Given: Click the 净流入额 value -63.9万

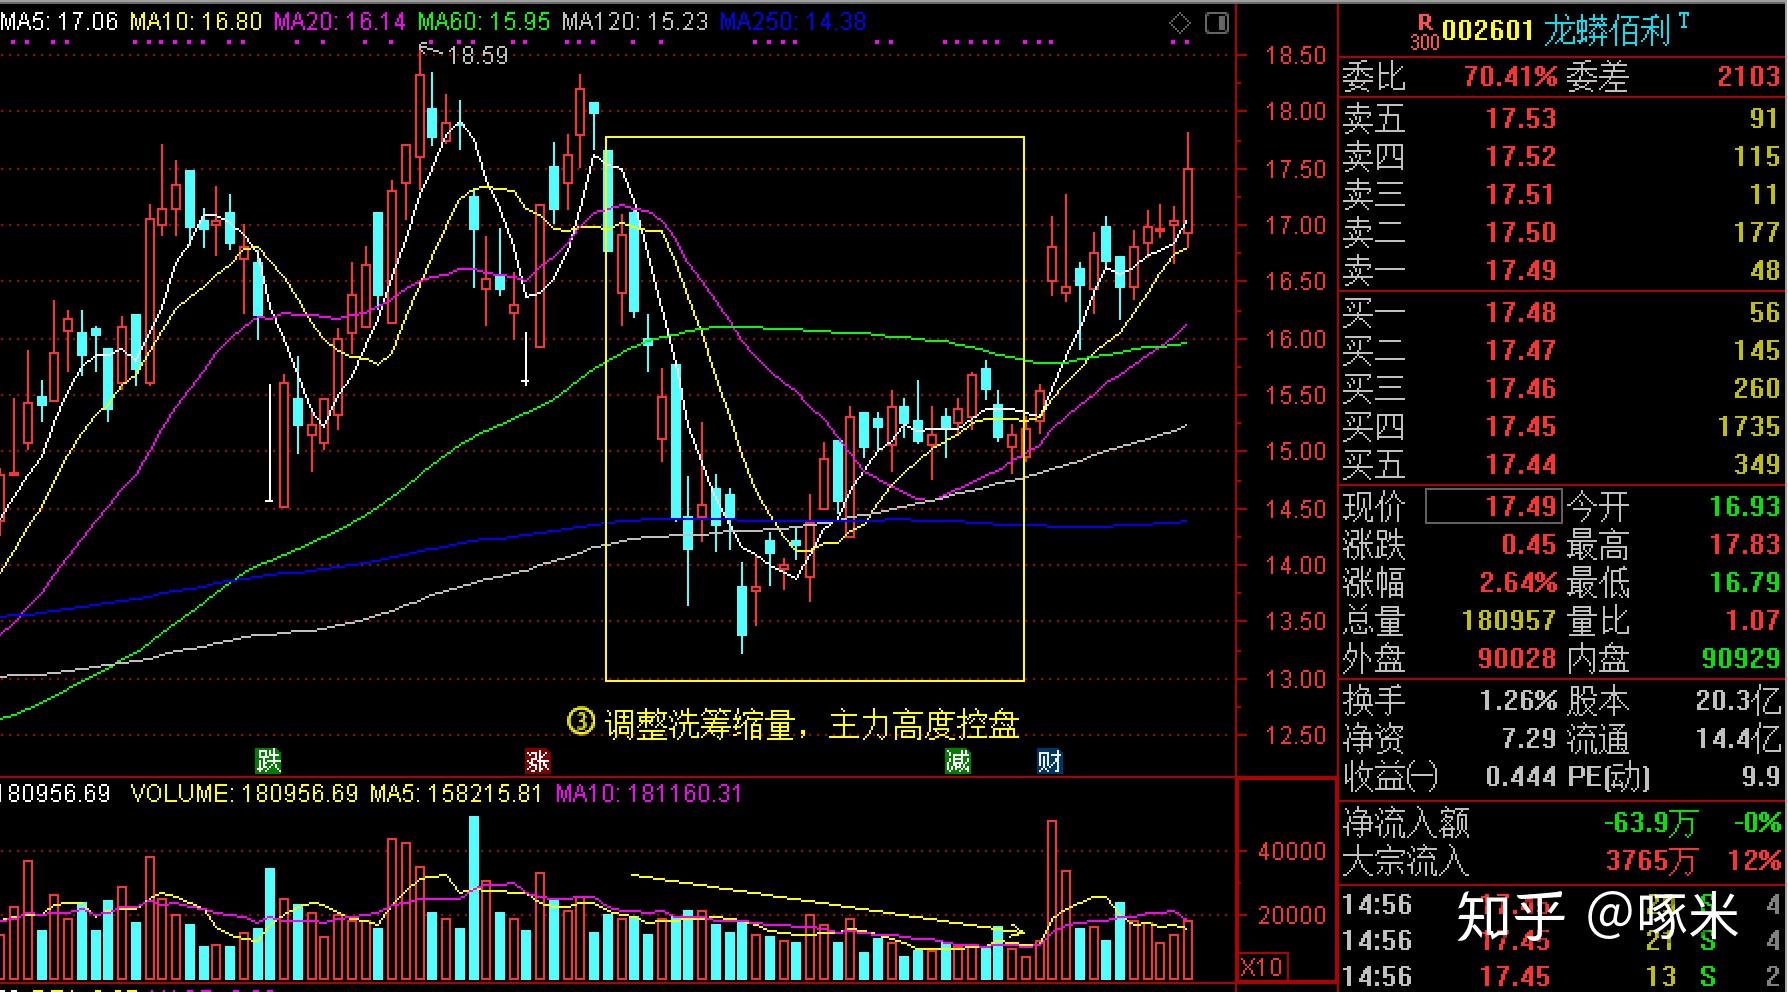Looking at the screenshot, I should (x=1650, y=823).
